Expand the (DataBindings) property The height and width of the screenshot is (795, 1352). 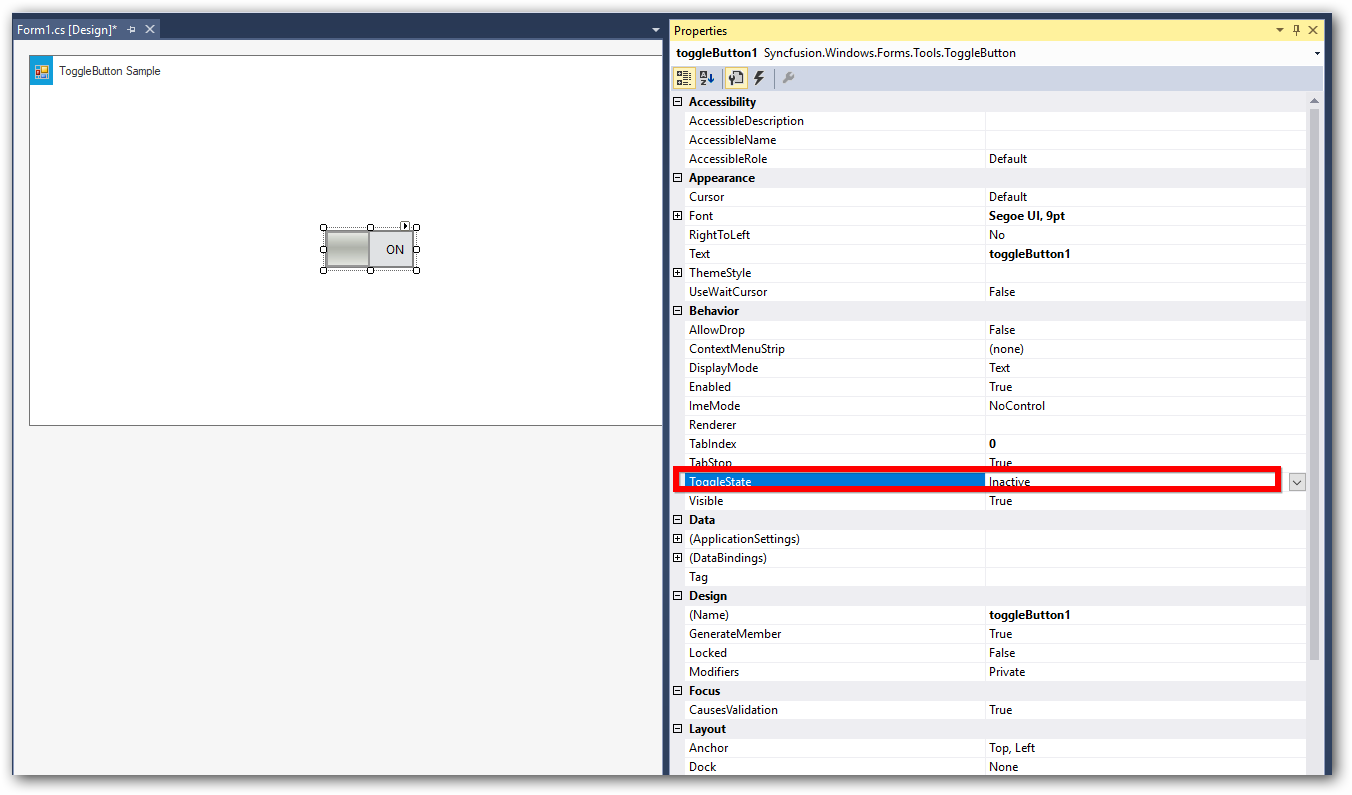[678, 557]
